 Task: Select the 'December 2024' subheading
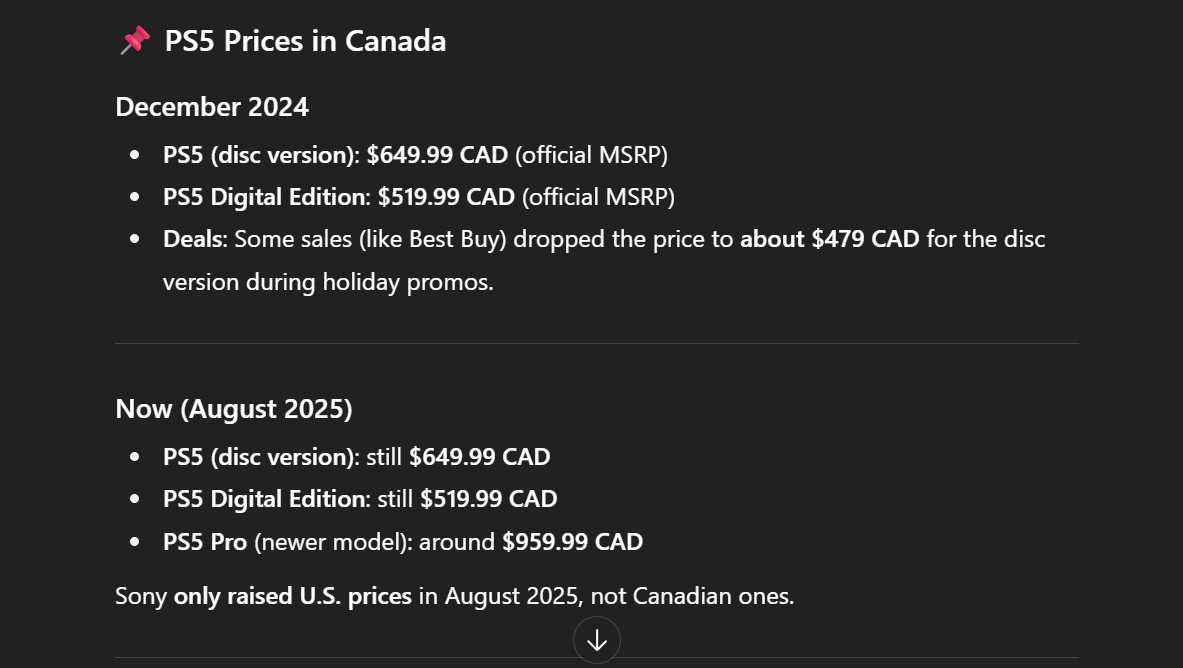(212, 107)
